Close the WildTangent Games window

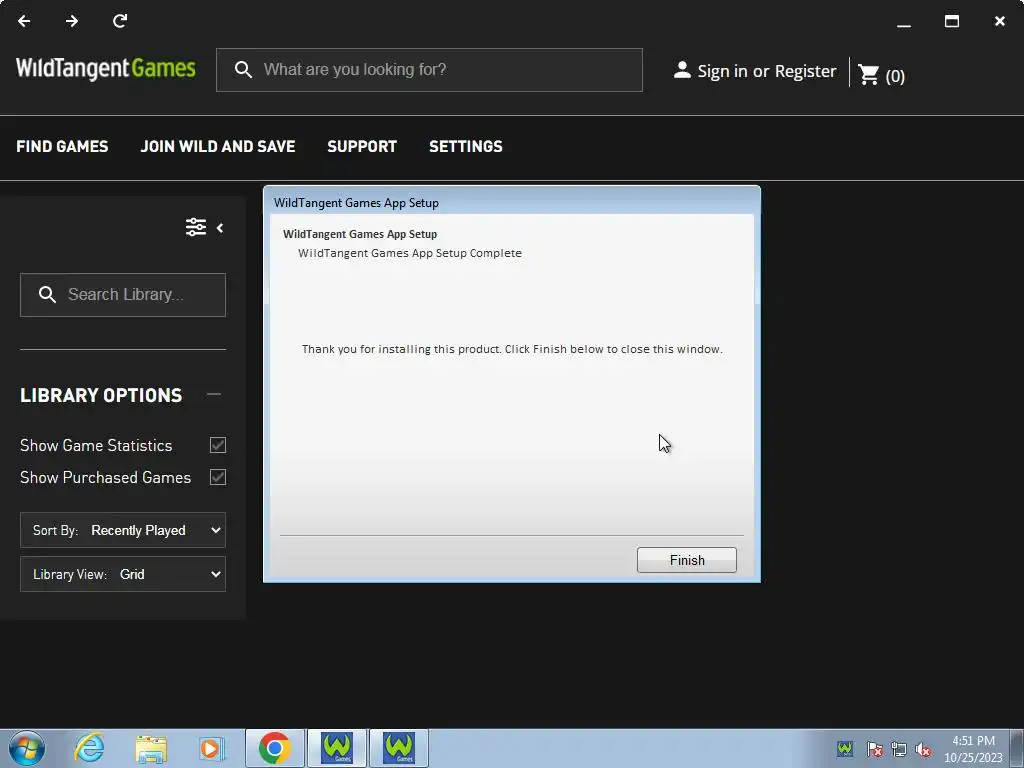click(1000, 21)
